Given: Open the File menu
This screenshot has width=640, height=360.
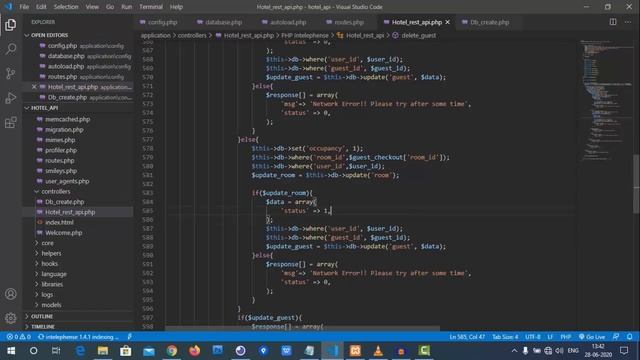Looking at the screenshot, I should pos(24,7).
